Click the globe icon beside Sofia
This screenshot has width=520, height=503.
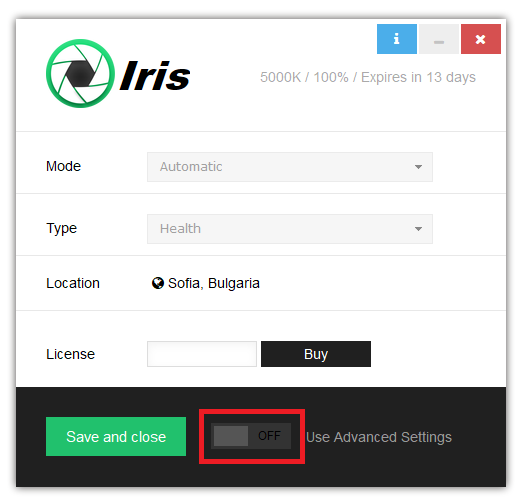[158, 283]
